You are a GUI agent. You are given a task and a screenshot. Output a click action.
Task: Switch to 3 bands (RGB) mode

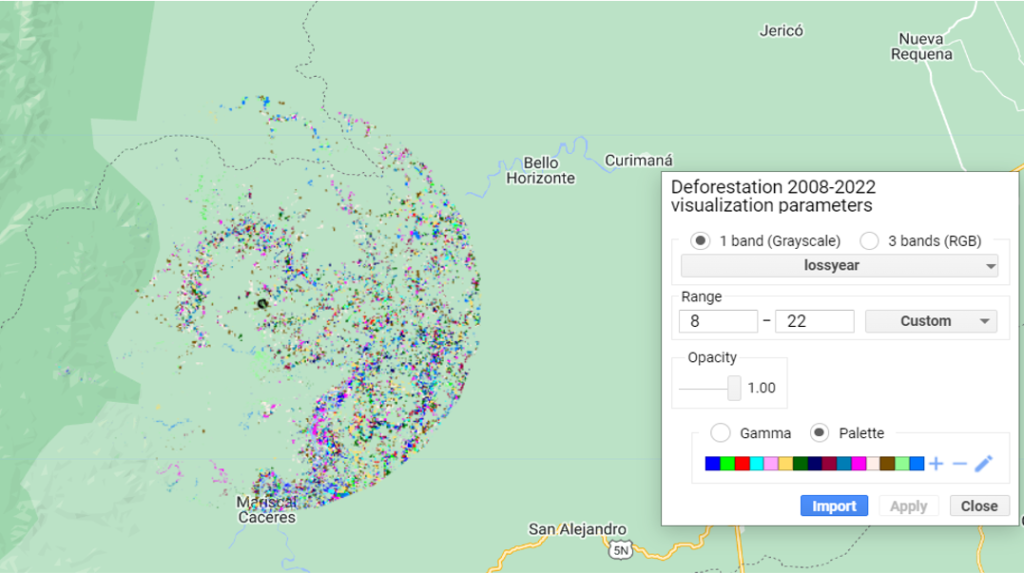869,241
